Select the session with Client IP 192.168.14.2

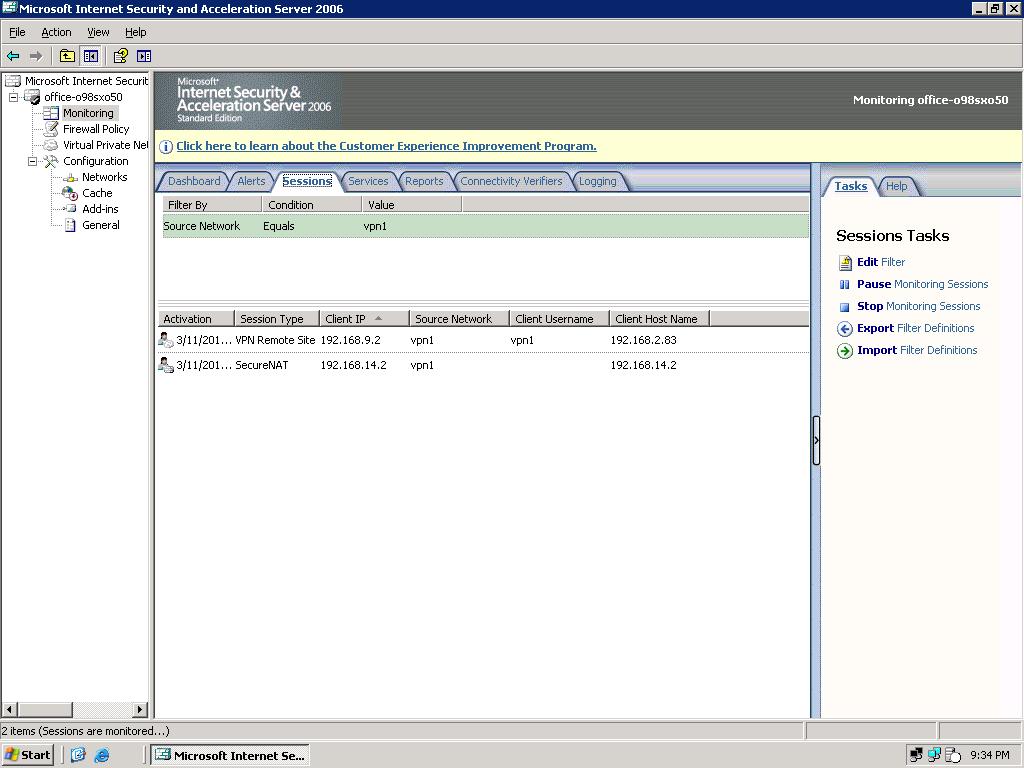click(483, 365)
